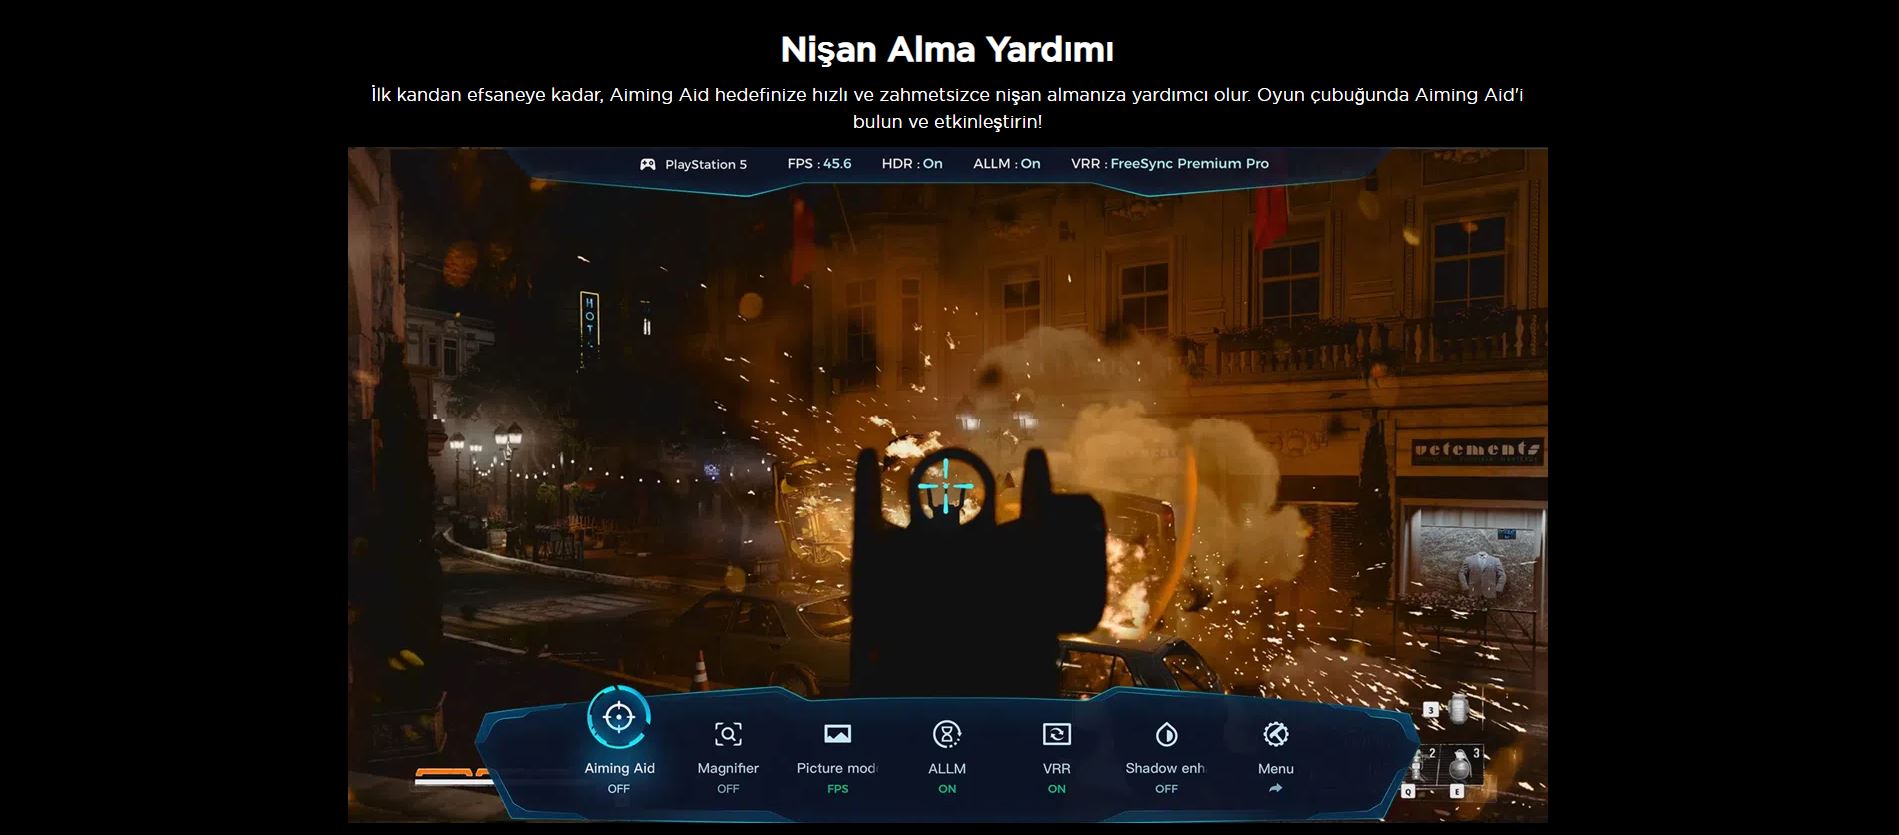Click the 'Nişan Alma Yardımı' heading
1899x835 pixels.
tap(947, 49)
